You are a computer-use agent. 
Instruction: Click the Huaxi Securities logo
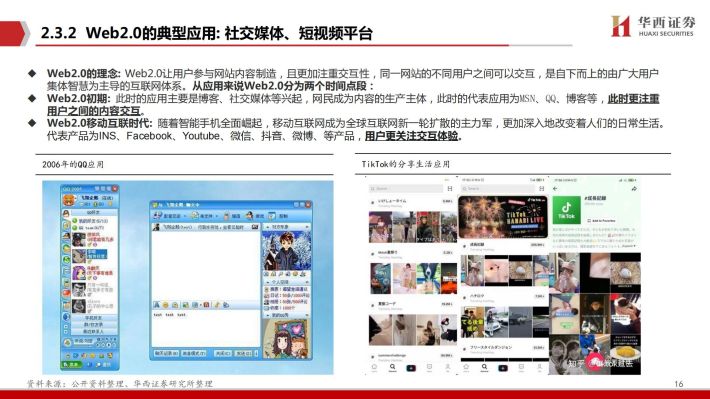653,26
